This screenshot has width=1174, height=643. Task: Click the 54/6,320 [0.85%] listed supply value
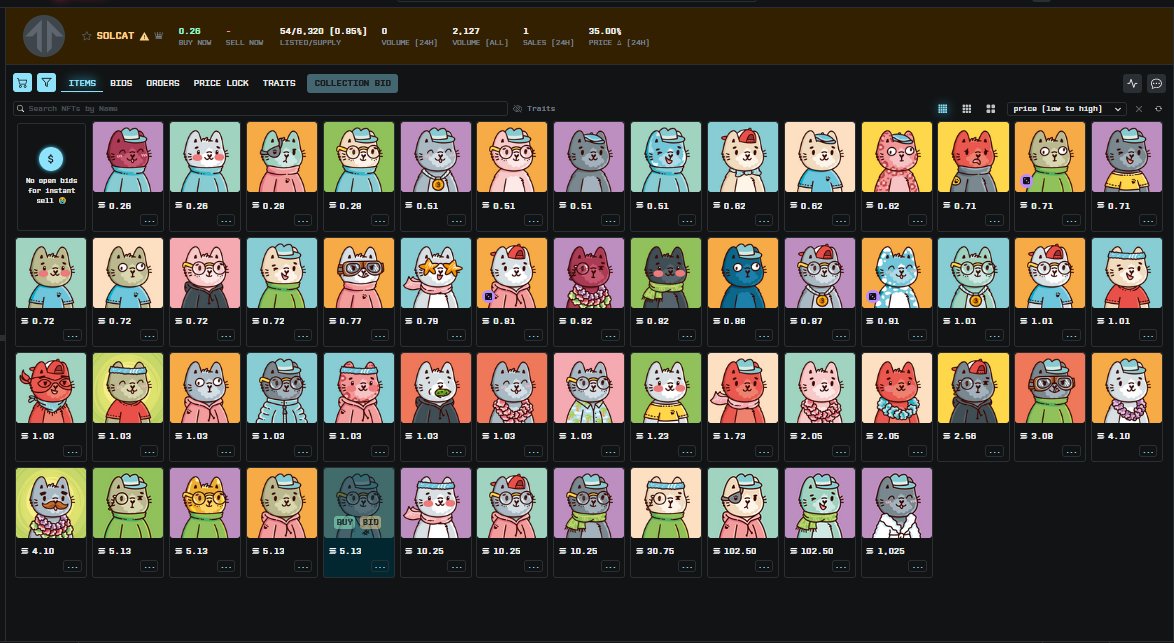[x=323, y=31]
